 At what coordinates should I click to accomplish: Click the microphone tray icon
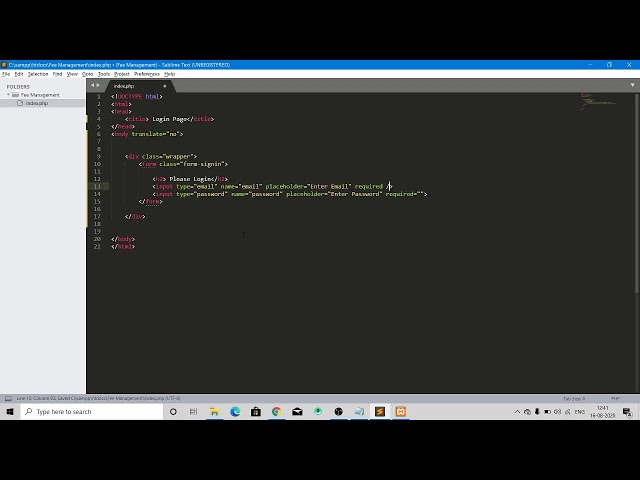pos(537,412)
